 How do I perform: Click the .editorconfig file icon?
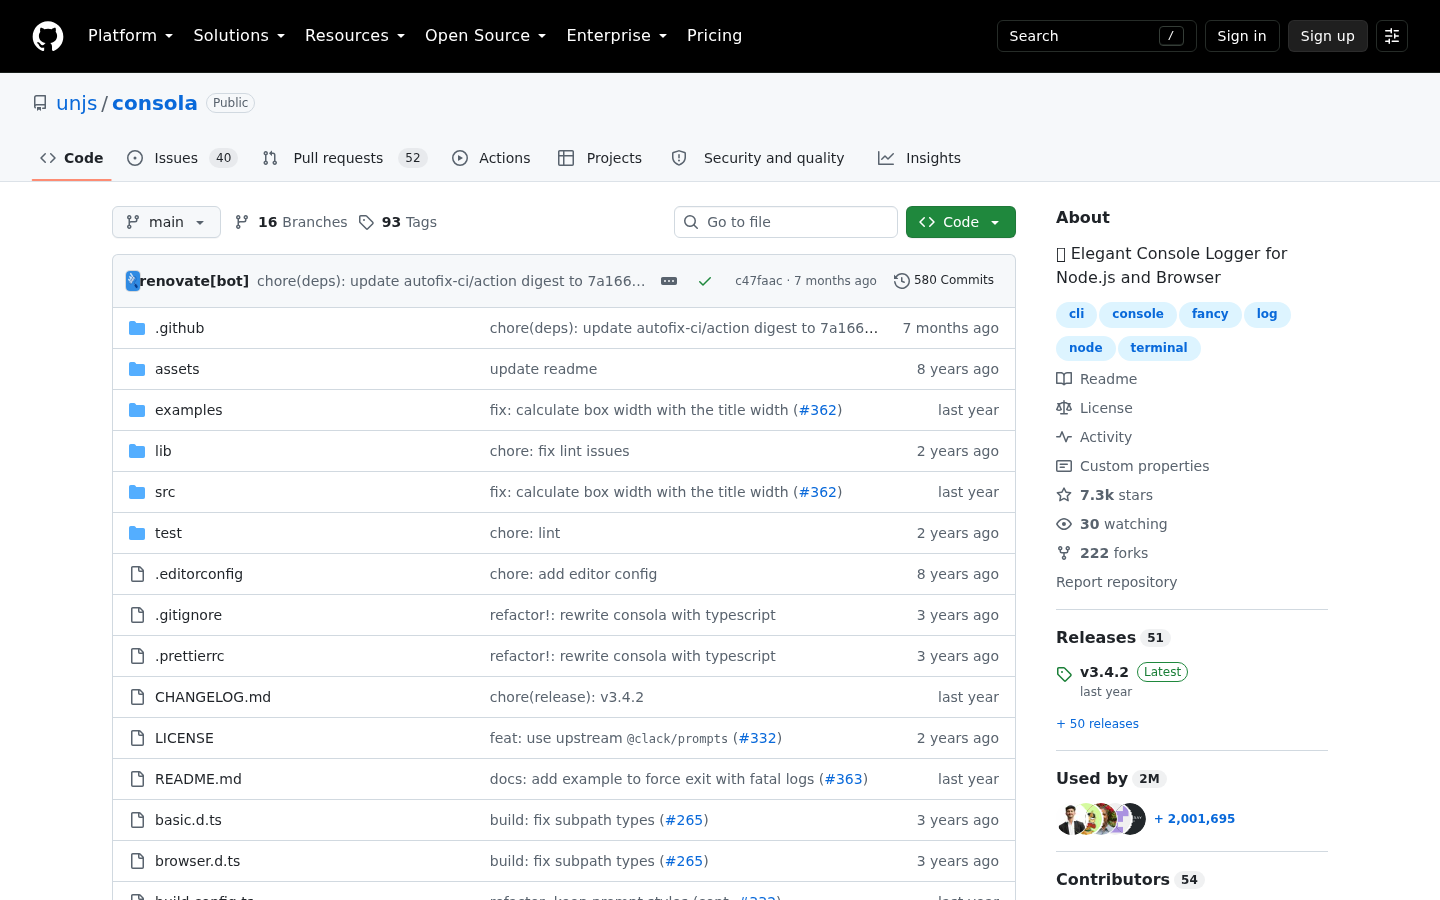pyautogui.click(x=137, y=574)
